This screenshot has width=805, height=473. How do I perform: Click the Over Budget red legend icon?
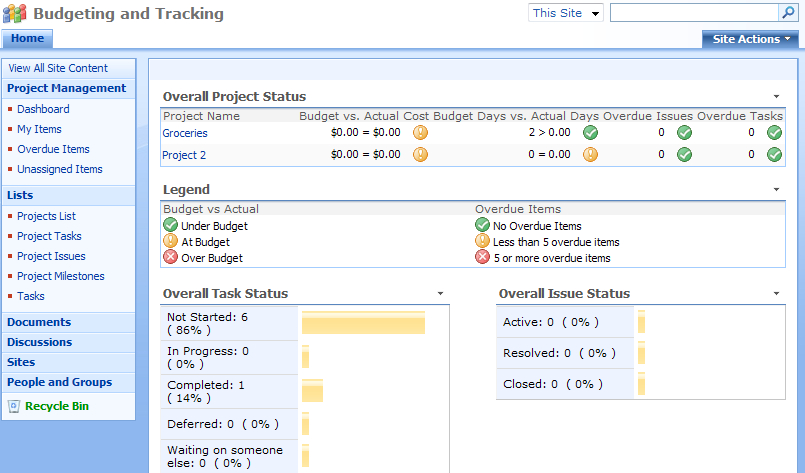coord(170,258)
